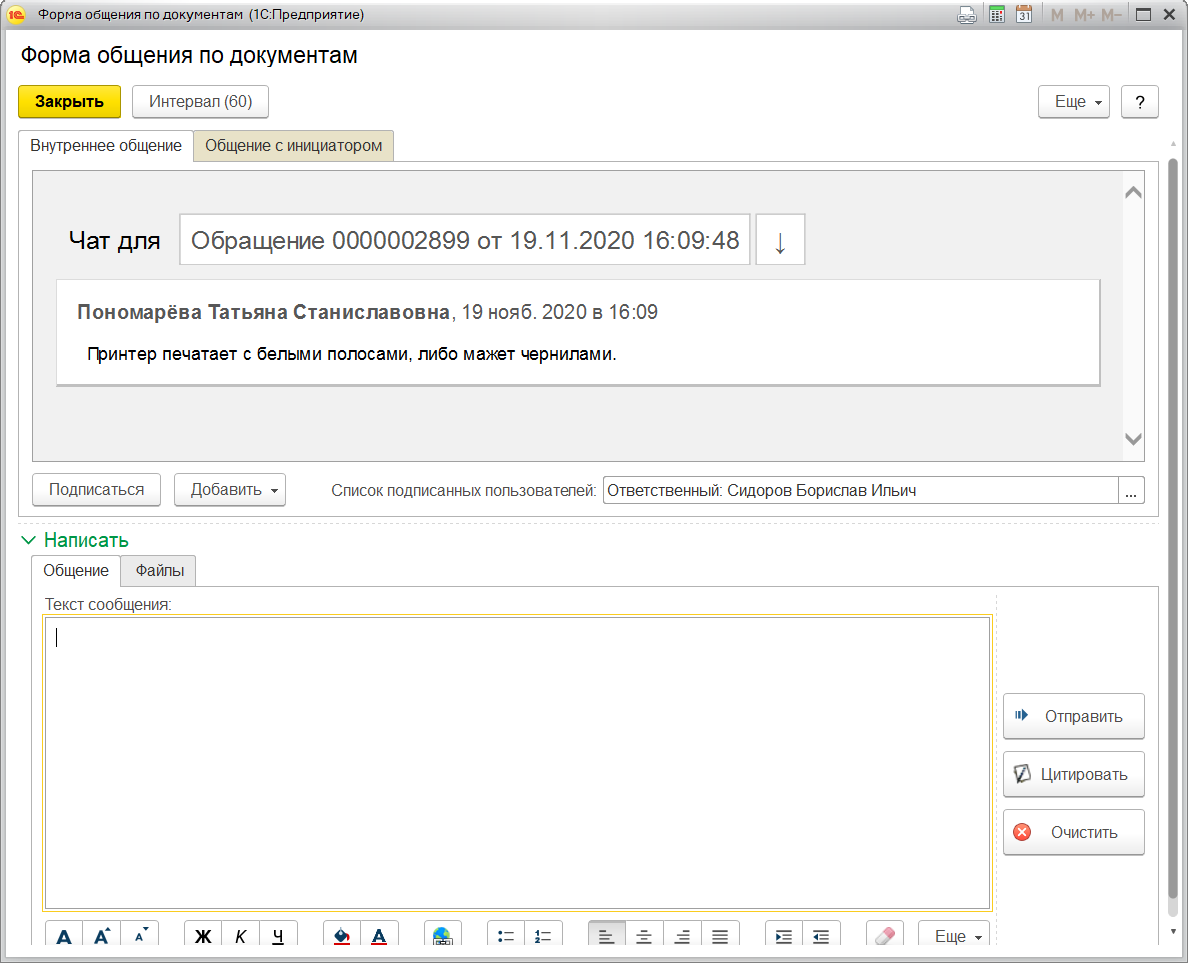Screen dimensions: 1188x963
Task: Click the M memory button
Action: [1057, 14]
